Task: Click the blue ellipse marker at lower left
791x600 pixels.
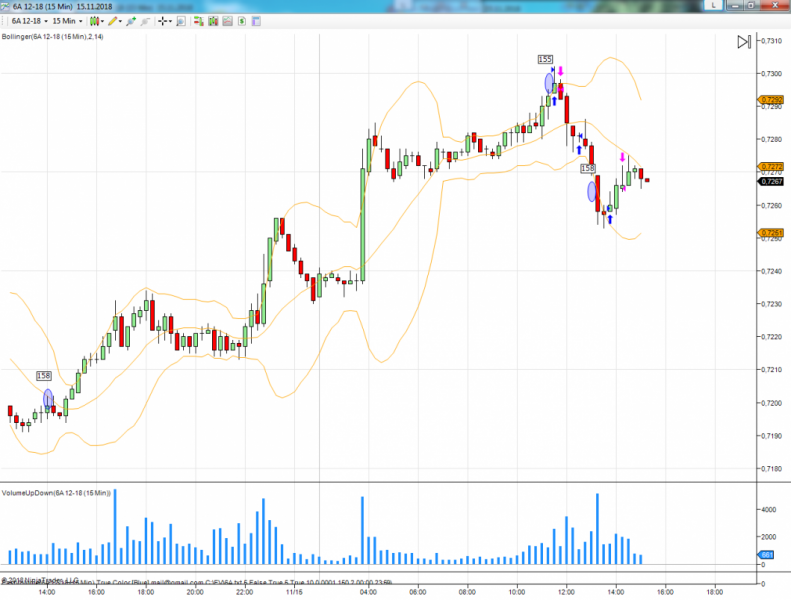Action: pyautogui.click(x=48, y=399)
